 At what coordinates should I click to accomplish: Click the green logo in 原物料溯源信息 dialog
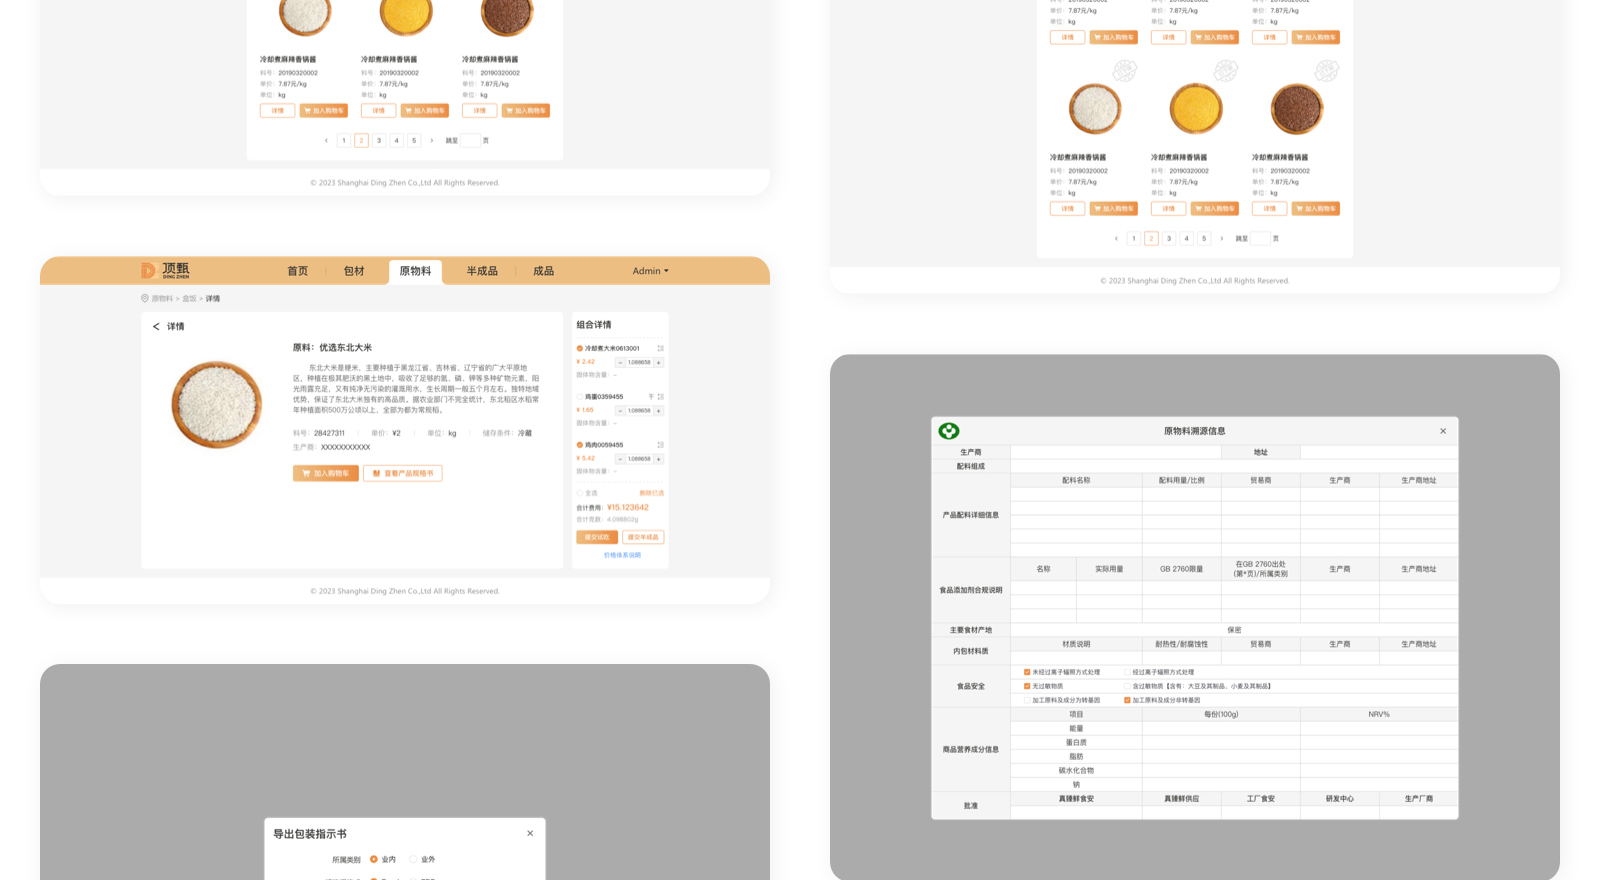pyautogui.click(x=948, y=431)
